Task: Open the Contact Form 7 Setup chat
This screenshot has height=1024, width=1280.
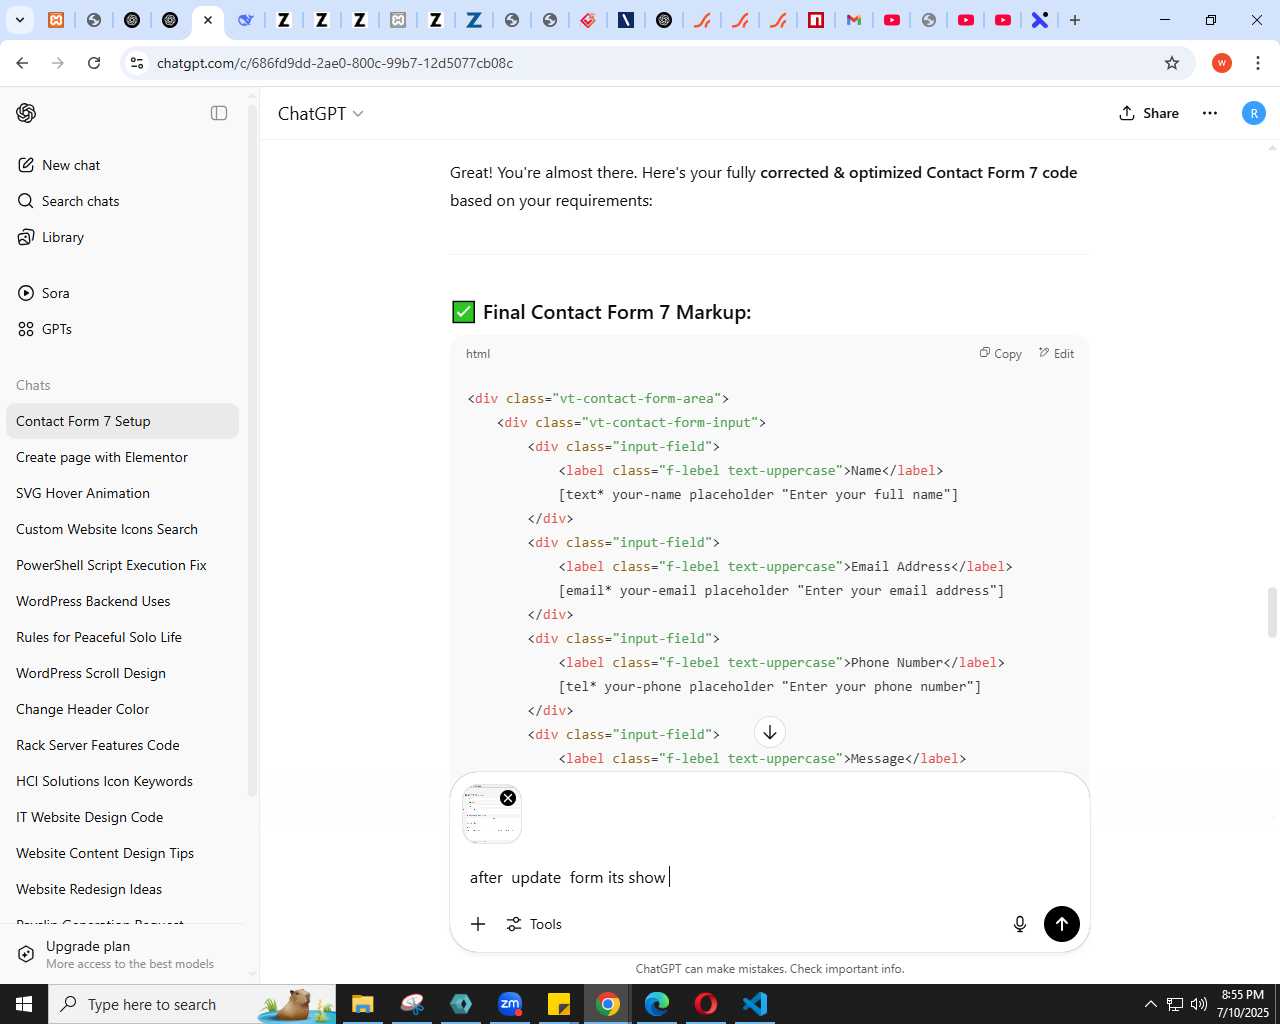Action: [x=122, y=421]
